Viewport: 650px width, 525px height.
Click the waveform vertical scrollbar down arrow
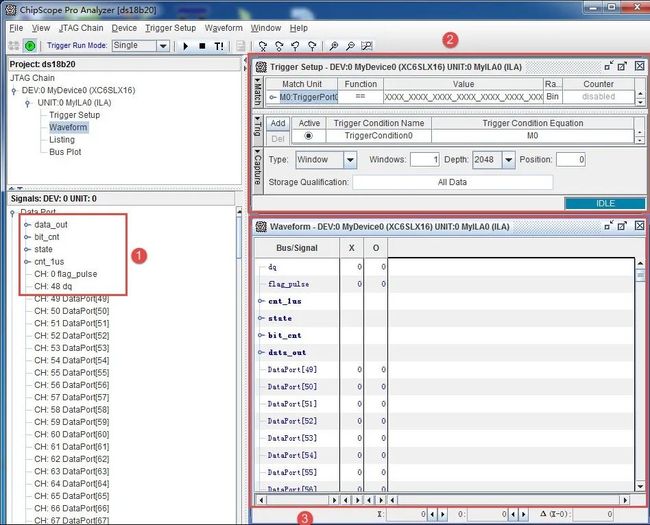point(640,486)
